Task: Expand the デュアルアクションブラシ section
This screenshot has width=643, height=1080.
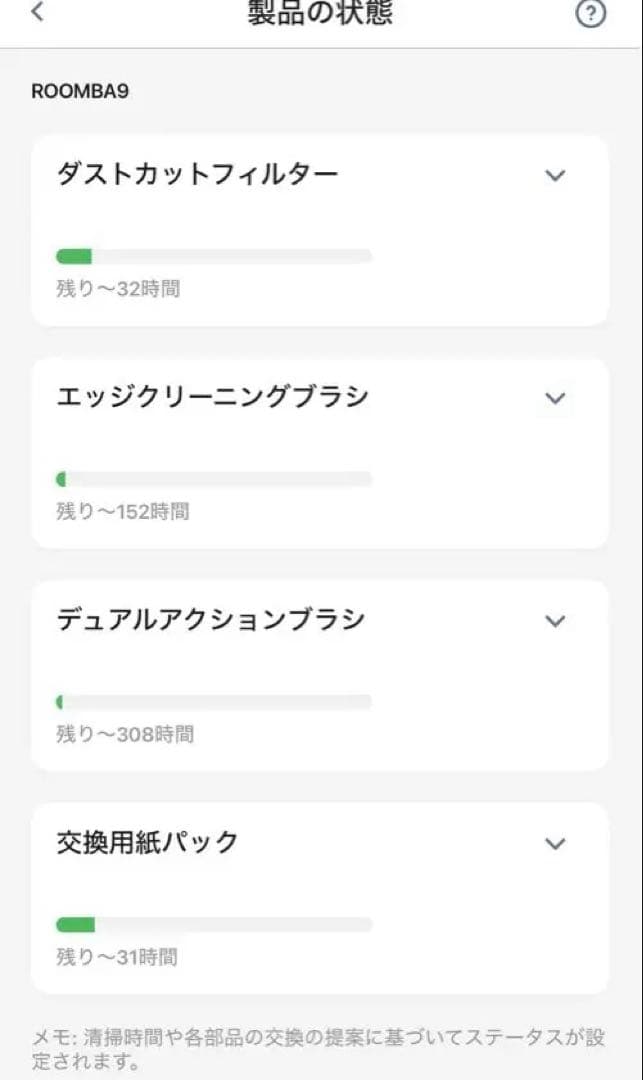Action: pos(555,621)
